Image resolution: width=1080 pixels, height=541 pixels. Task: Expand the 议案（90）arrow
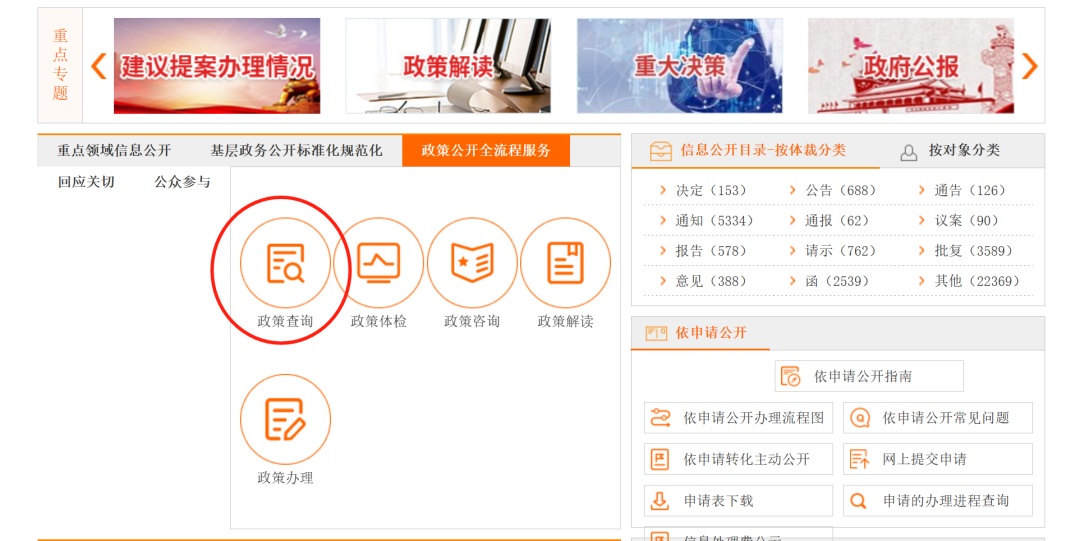(922, 221)
